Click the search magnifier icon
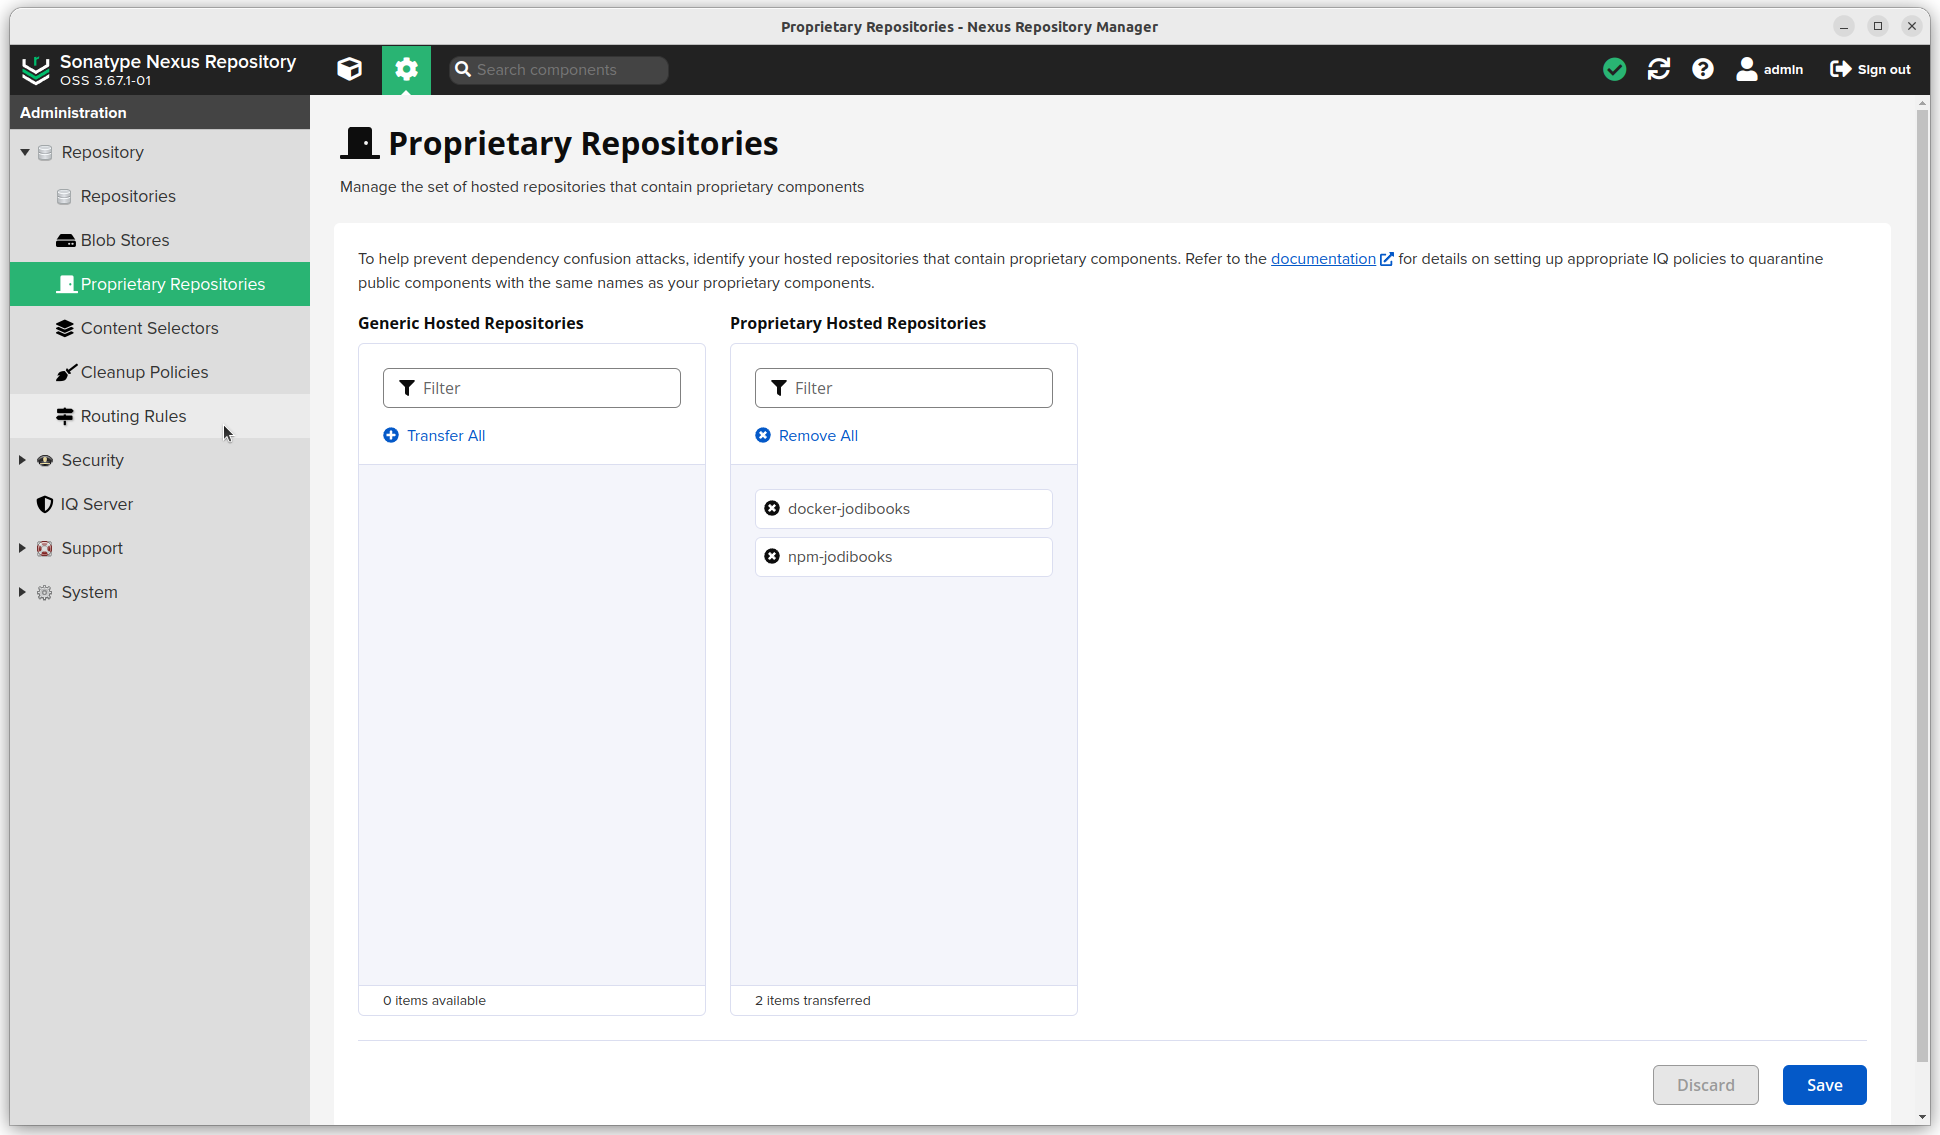Viewport: 1940px width, 1135px height. pyautogui.click(x=463, y=69)
